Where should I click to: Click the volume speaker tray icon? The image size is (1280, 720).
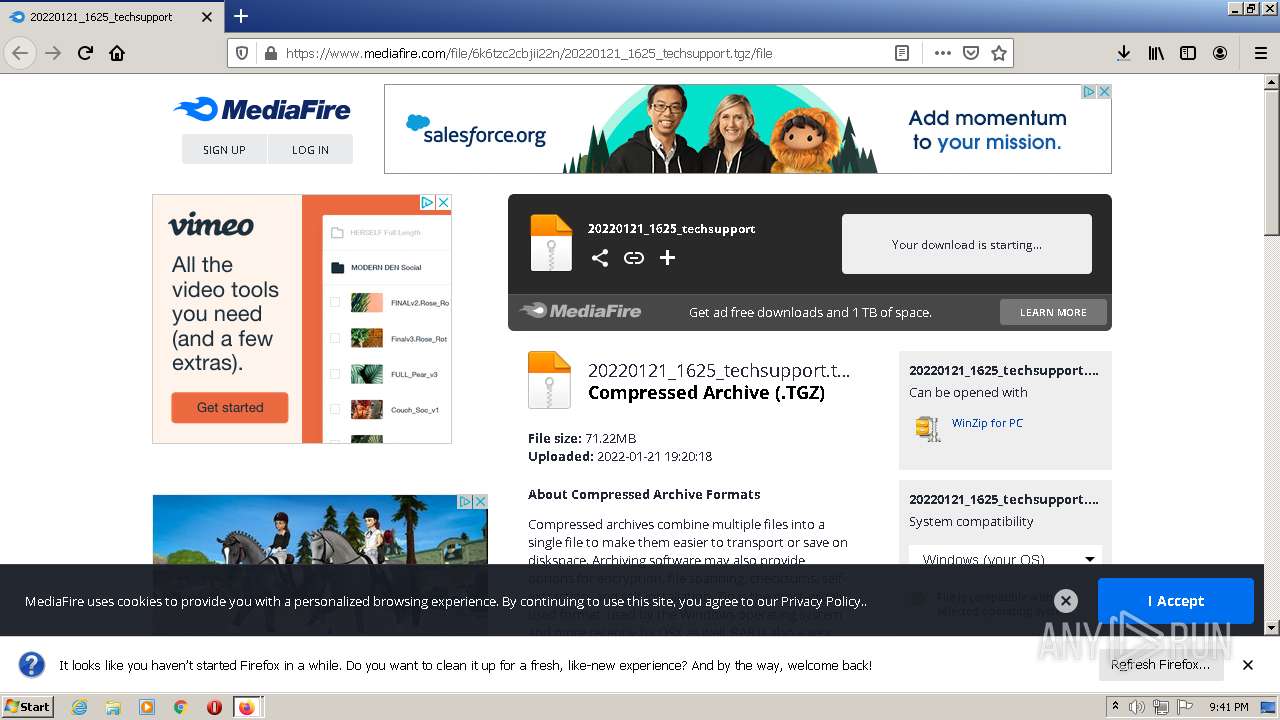[x=1137, y=707]
